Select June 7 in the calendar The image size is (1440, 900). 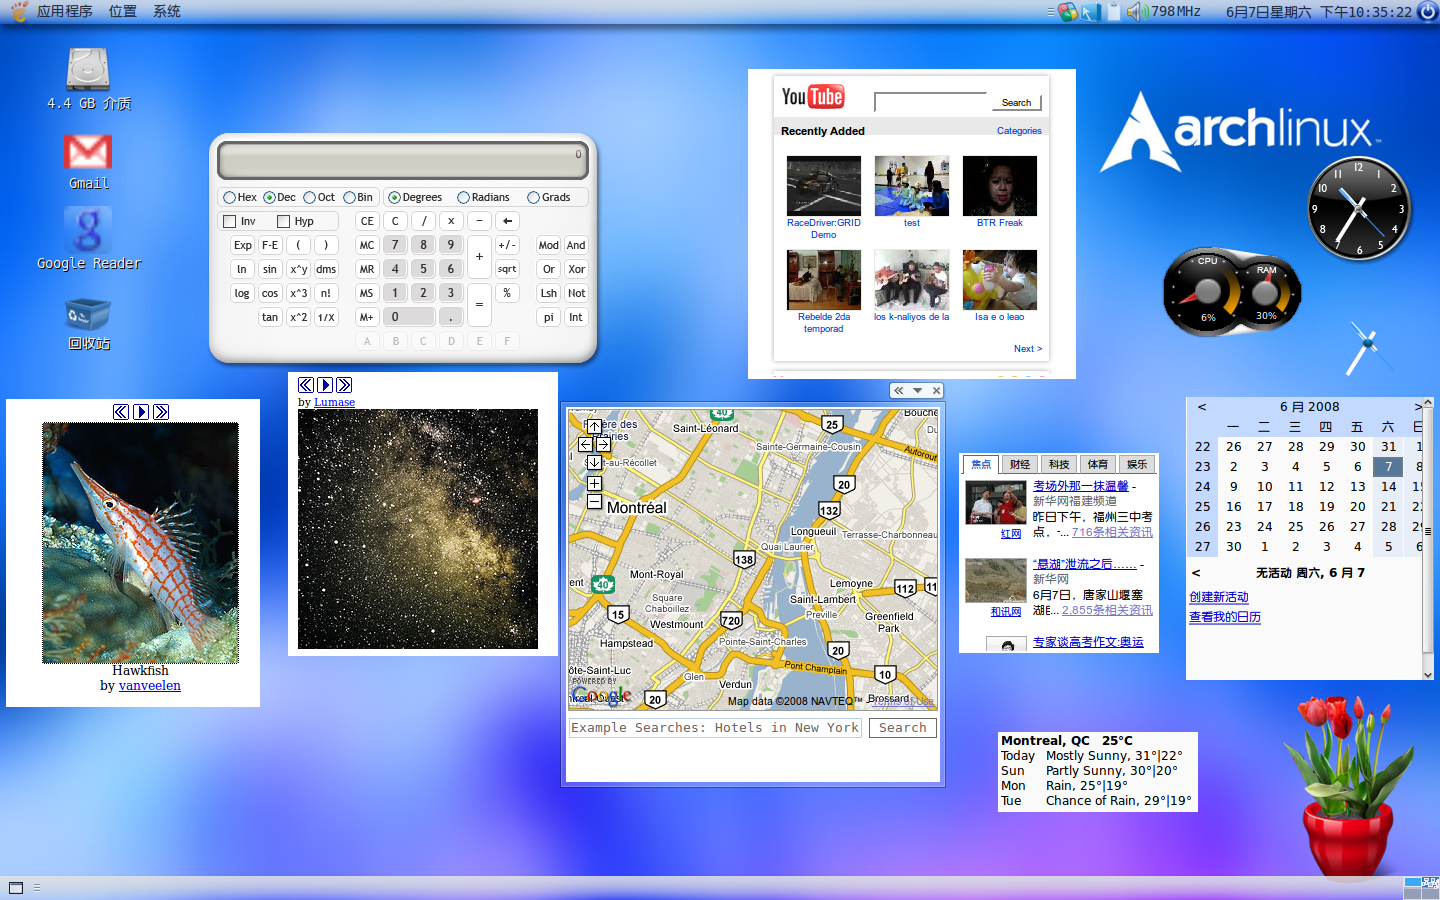(1388, 467)
